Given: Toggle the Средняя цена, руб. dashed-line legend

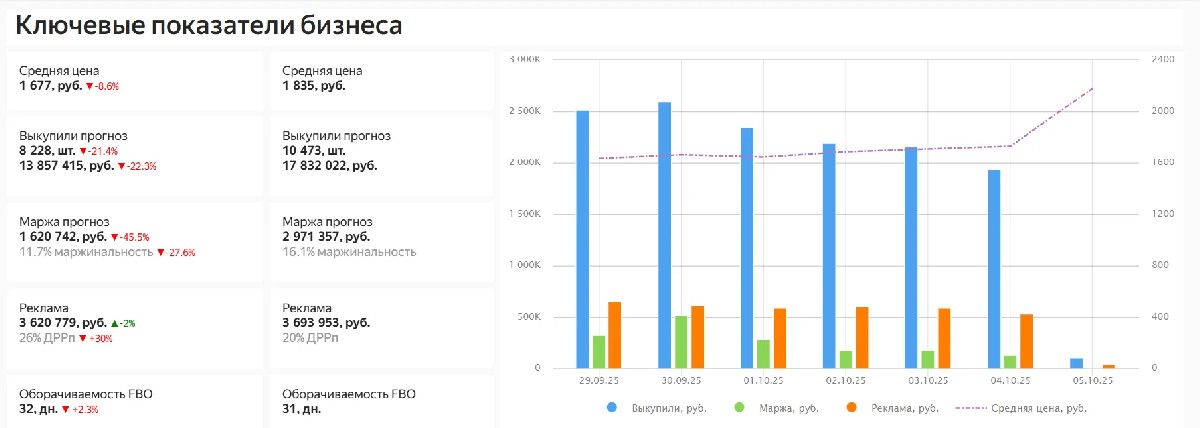Looking at the screenshot, I should (1022, 408).
